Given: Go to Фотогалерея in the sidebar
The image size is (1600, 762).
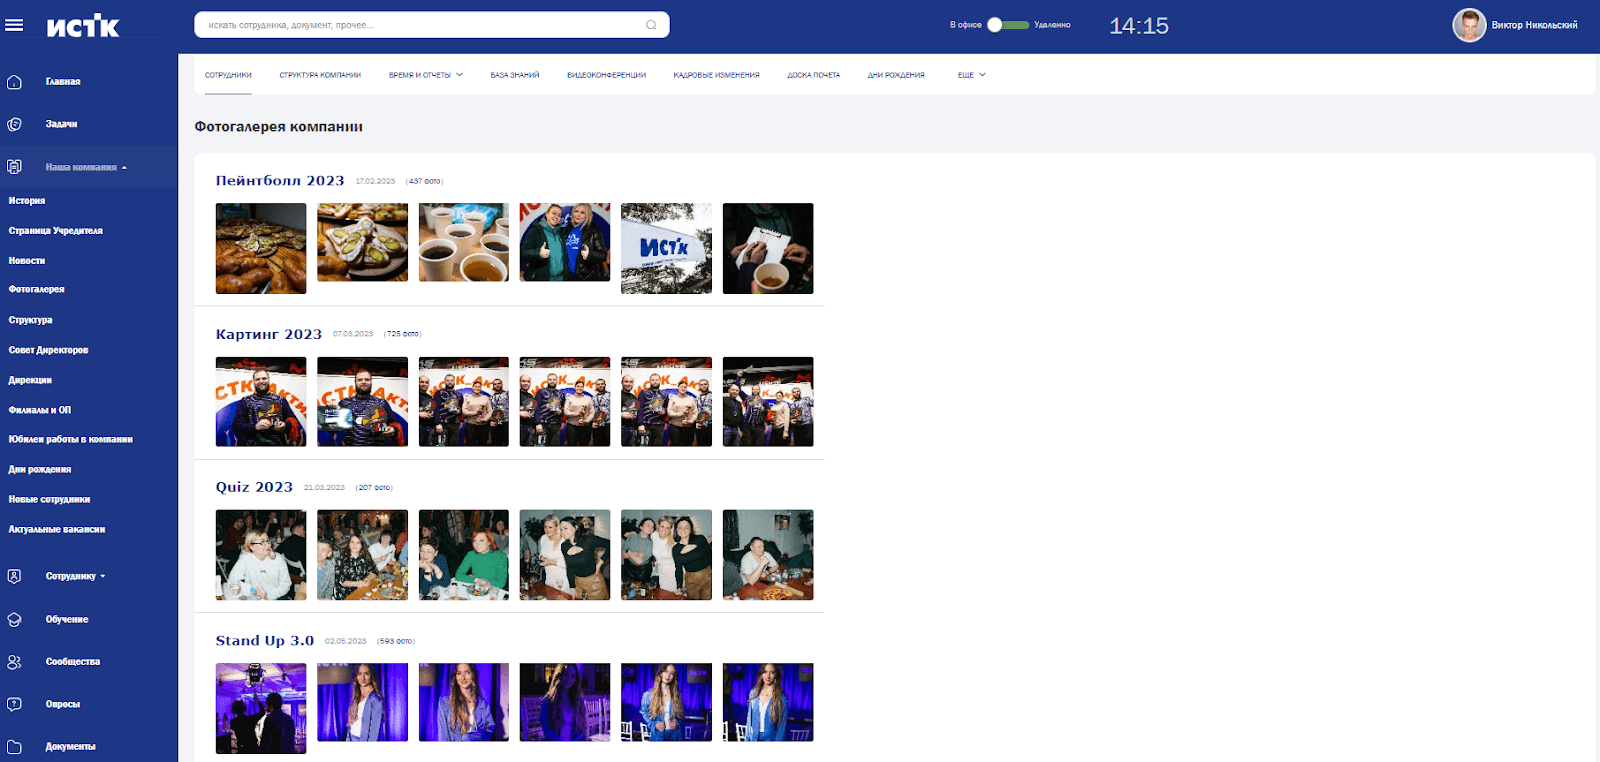Looking at the screenshot, I should [36, 290].
